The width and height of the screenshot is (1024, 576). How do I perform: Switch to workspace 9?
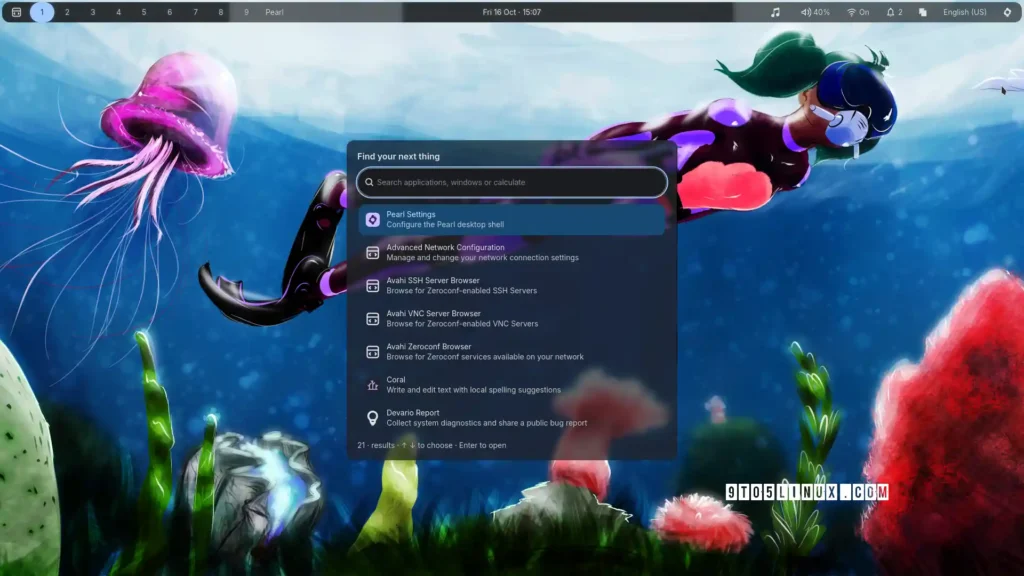(x=246, y=12)
